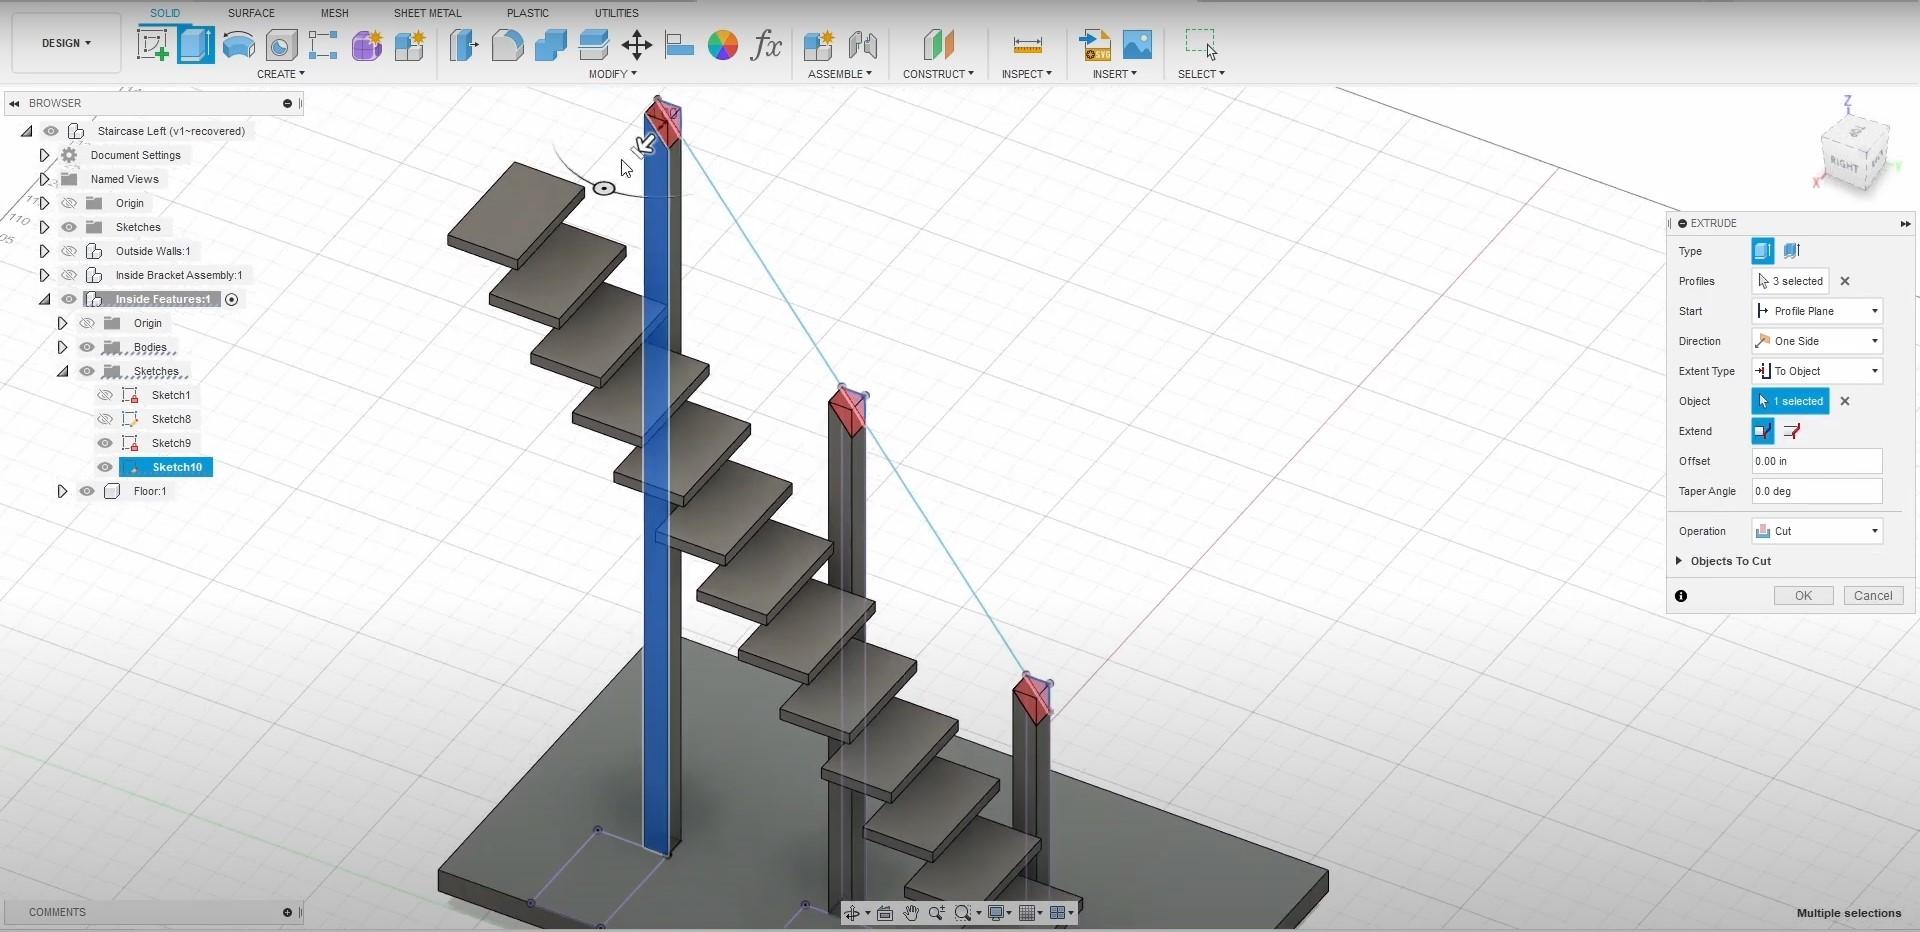This screenshot has height=932, width=1920.
Task: Activate the Move/Copy tool
Action: [x=637, y=45]
